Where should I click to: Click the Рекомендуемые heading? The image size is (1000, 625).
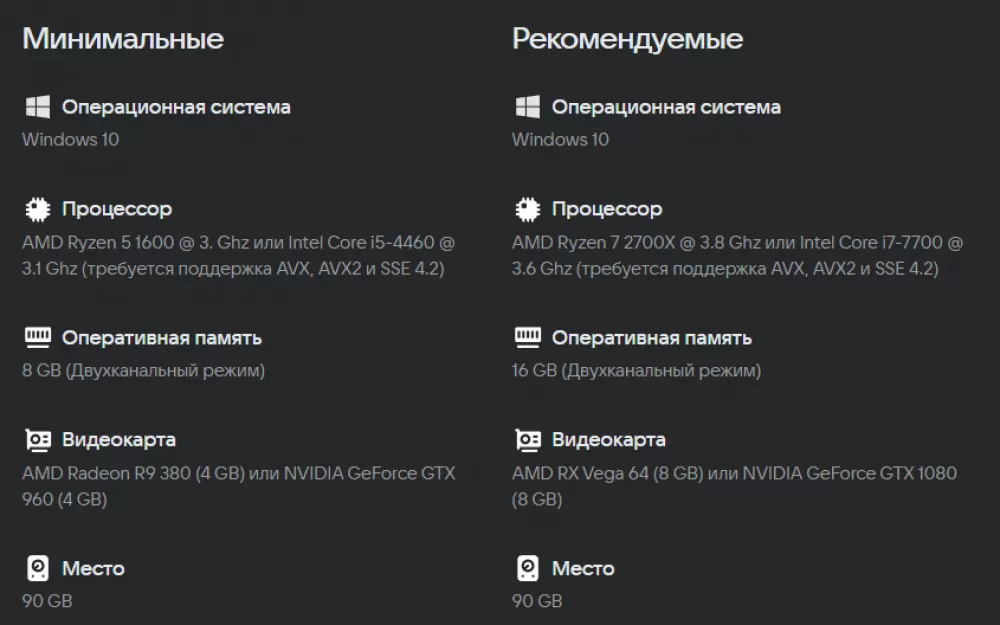[x=628, y=39]
